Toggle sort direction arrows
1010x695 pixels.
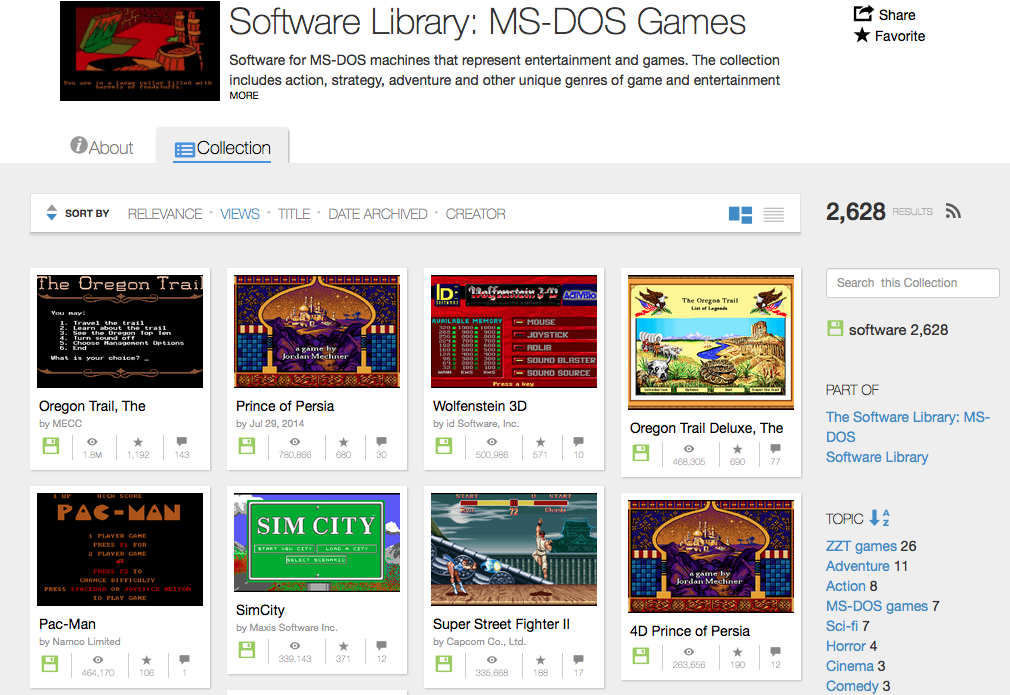pos(52,213)
